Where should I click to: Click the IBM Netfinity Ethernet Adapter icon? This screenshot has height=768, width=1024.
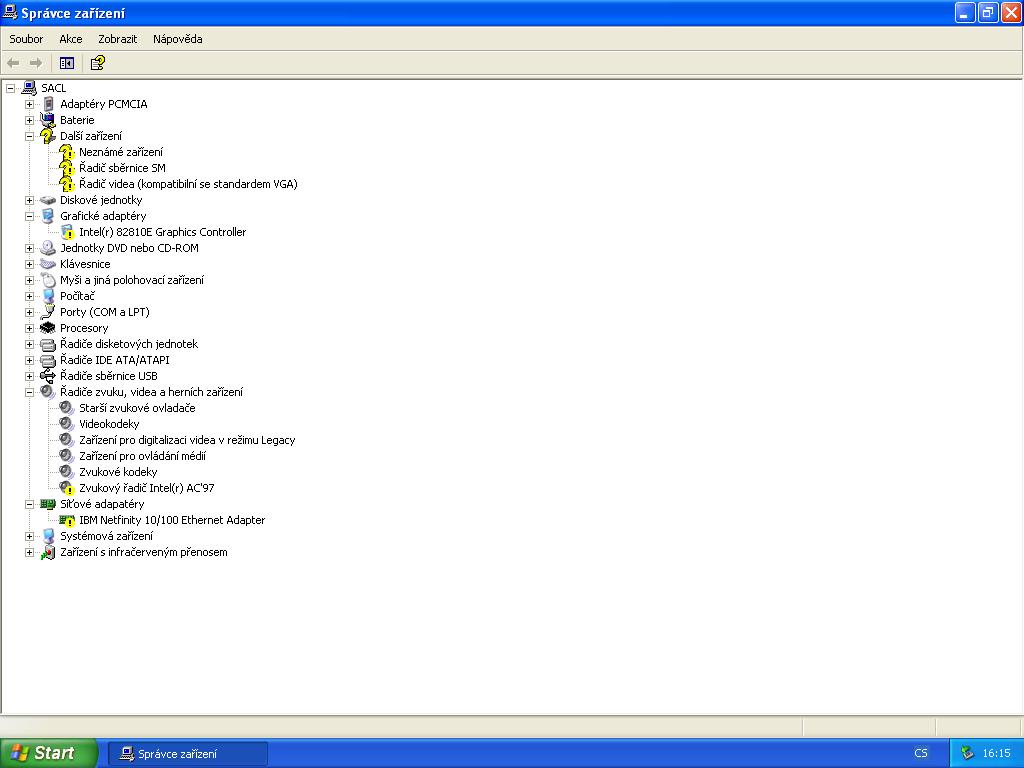[x=67, y=520]
